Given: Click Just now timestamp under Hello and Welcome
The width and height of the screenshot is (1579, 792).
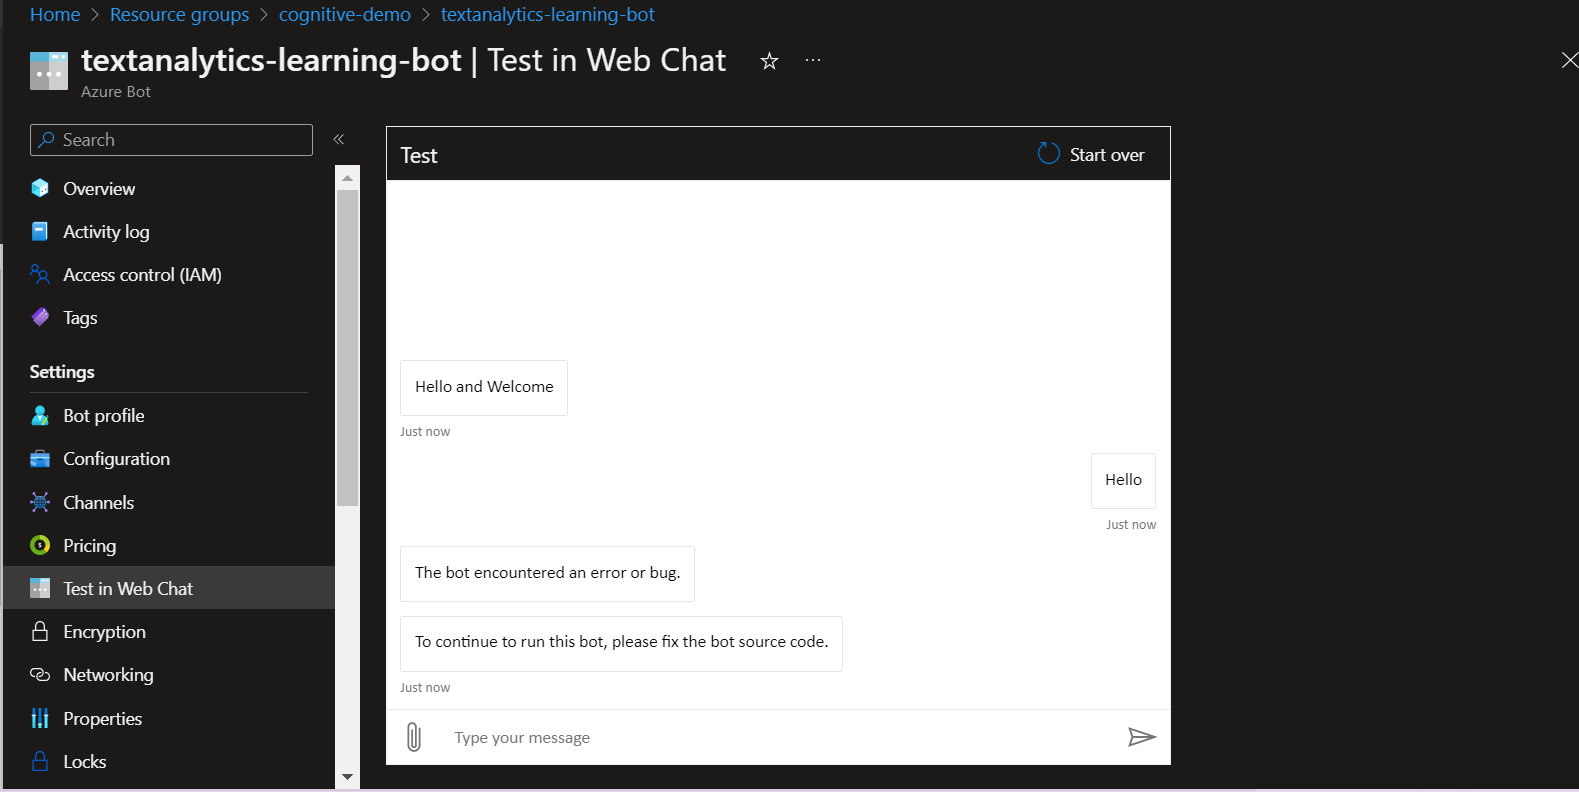Looking at the screenshot, I should click(x=425, y=431).
